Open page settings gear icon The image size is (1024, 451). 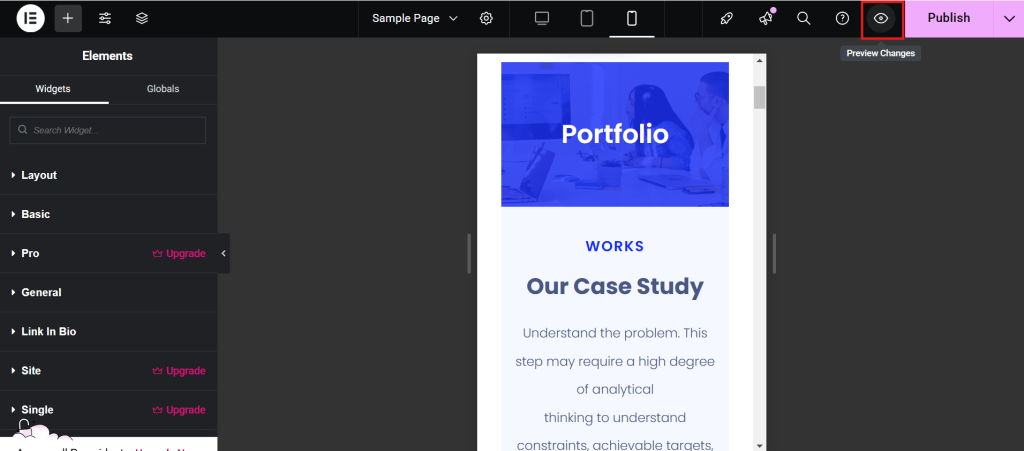(486, 18)
